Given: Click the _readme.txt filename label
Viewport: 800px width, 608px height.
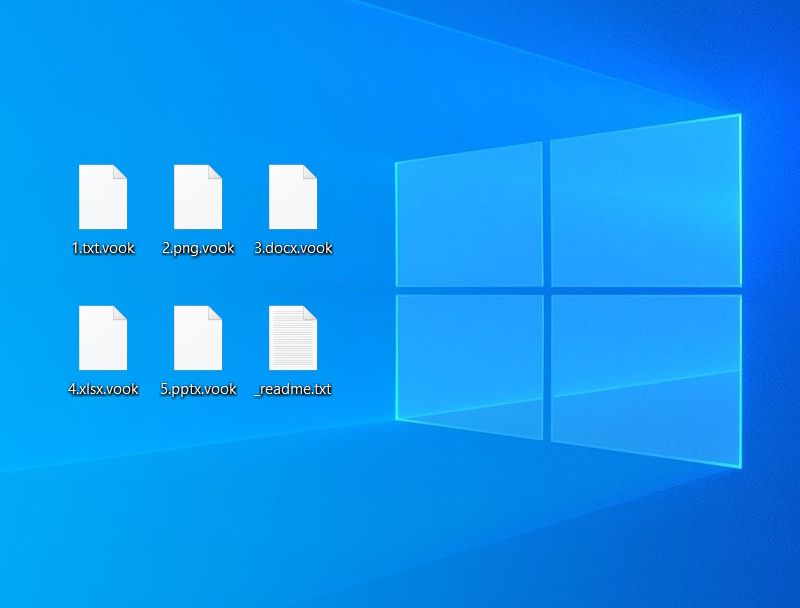Looking at the screenshot, I should coord(293,389).
